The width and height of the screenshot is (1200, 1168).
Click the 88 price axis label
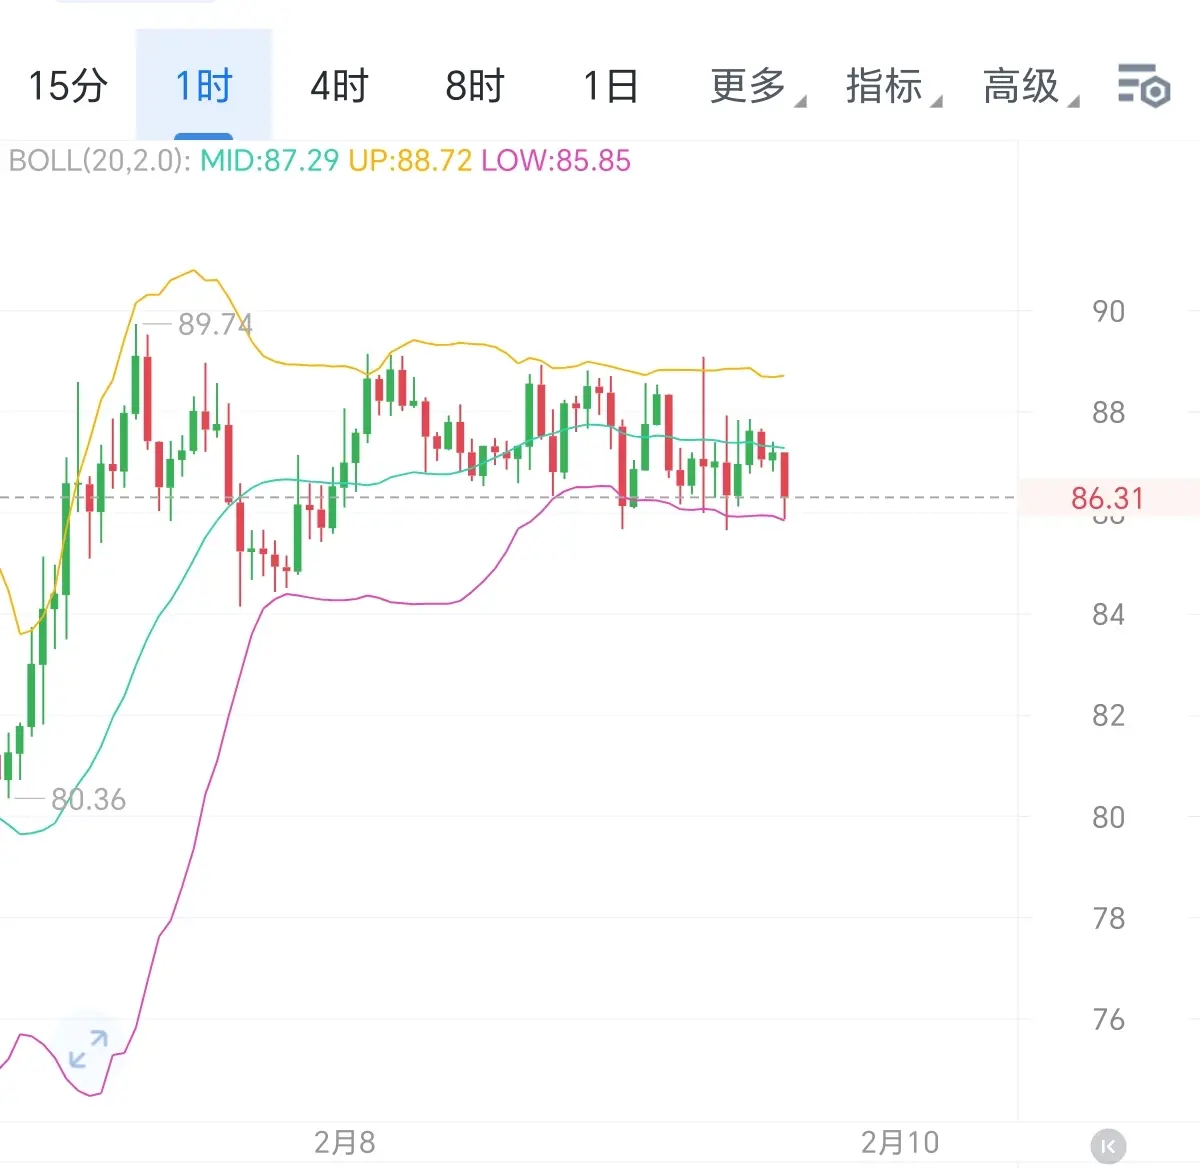(1108, 413)
